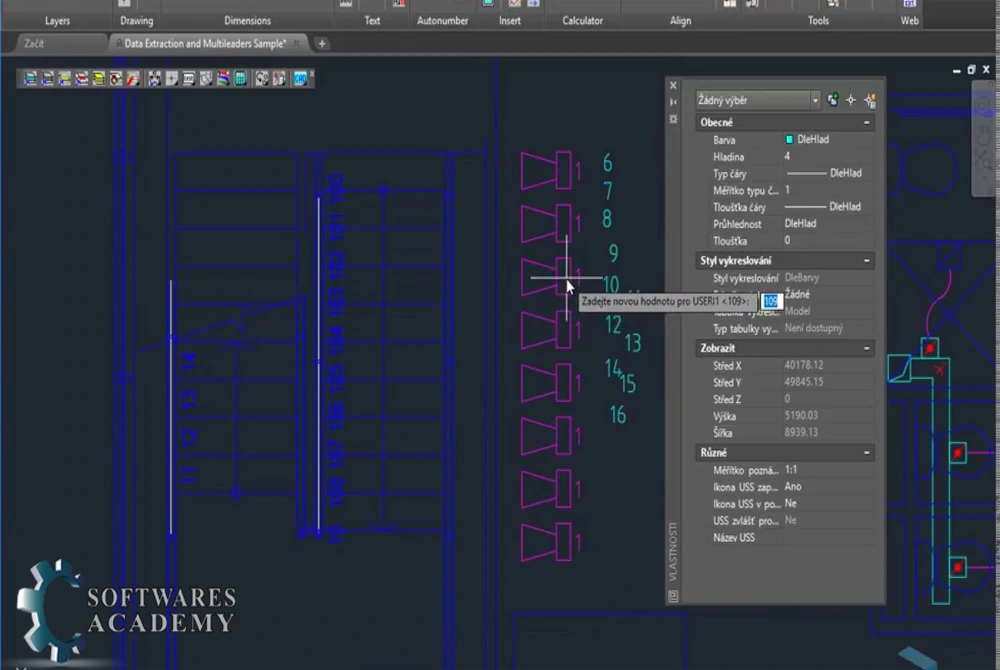1000x670 pixels.
Task: Click the Insert ribbon panel label
Action: [510, 20]
